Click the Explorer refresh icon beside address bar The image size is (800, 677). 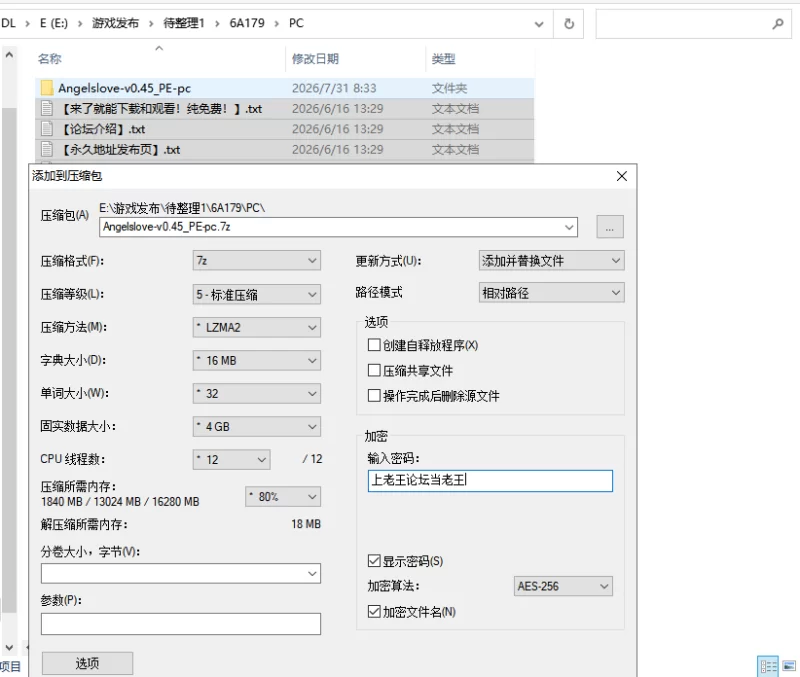[x=569, y=23]
